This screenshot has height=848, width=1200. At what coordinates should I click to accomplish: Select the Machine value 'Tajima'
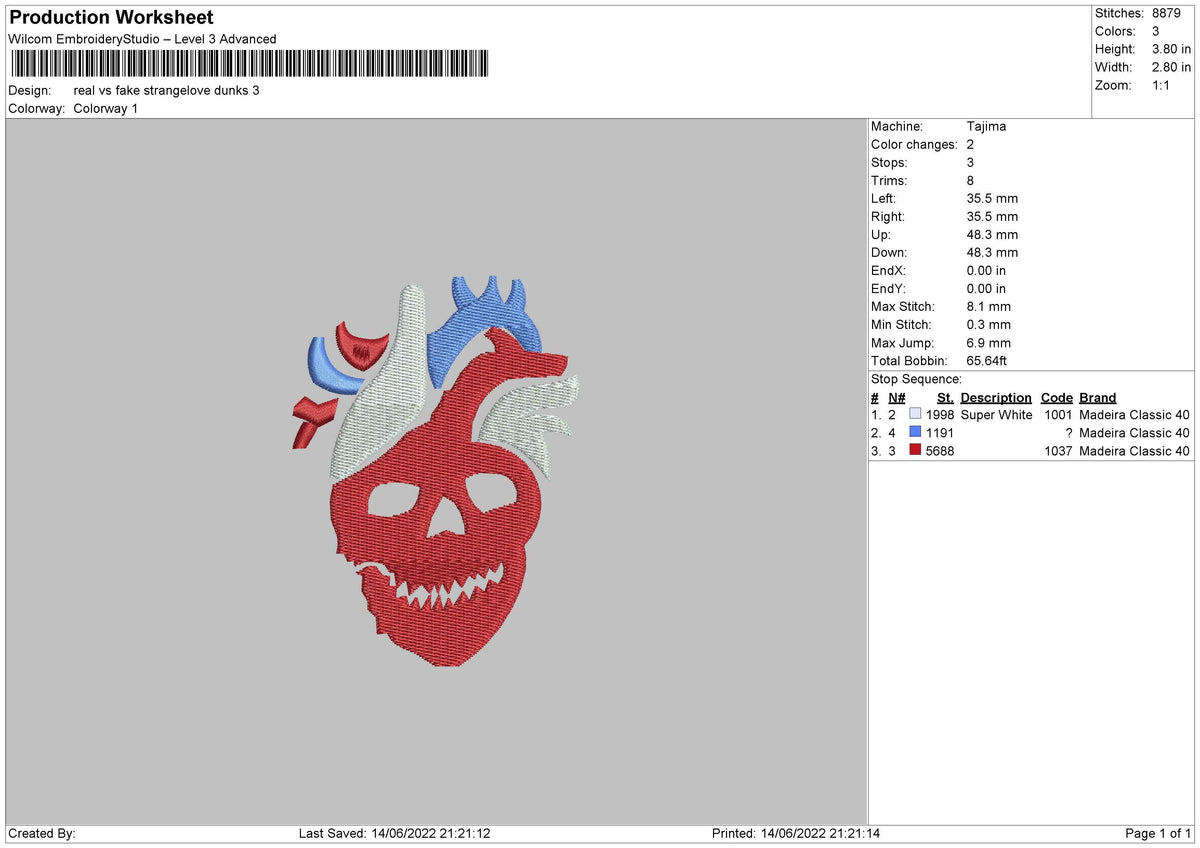click(x=987, y=126)
